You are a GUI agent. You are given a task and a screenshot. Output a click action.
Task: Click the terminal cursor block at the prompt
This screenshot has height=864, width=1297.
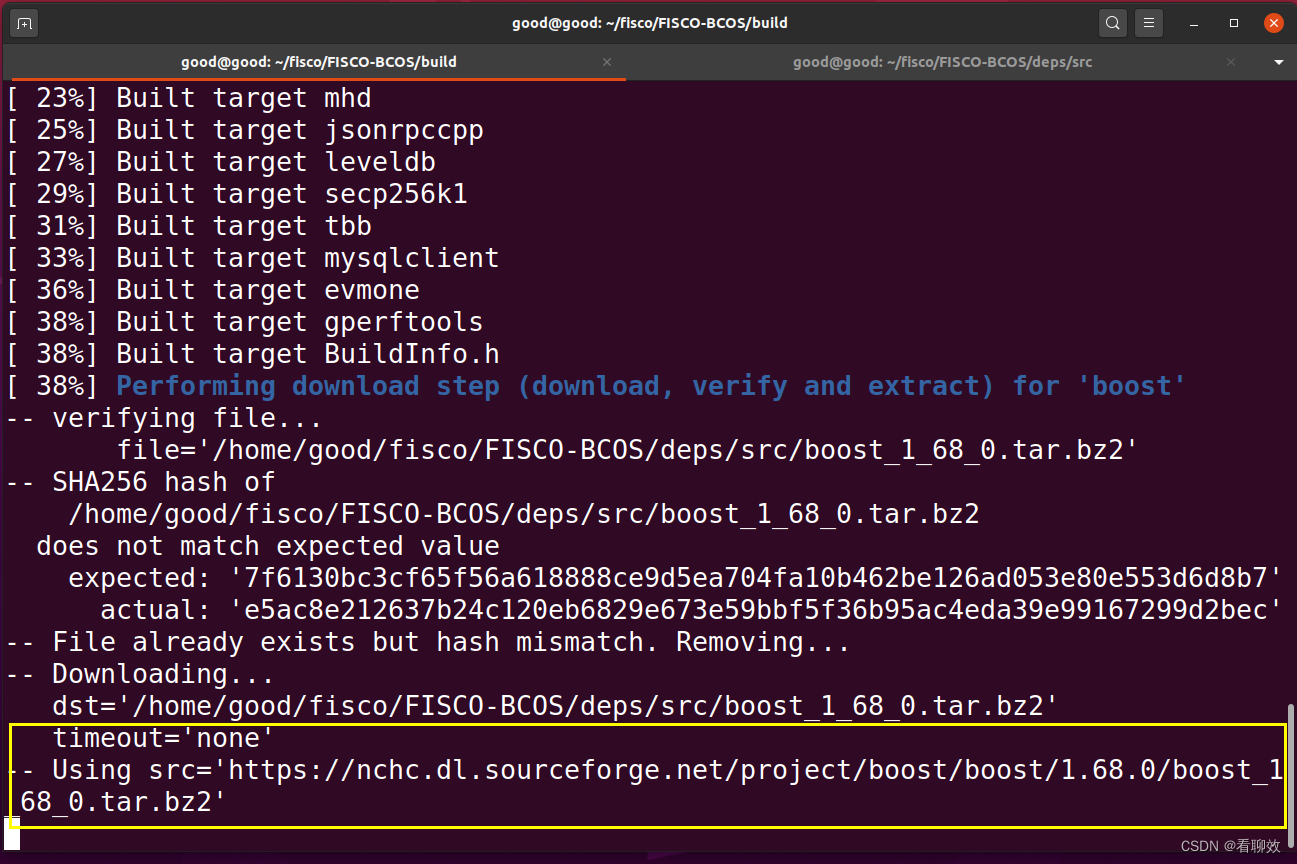coord(12,834)
